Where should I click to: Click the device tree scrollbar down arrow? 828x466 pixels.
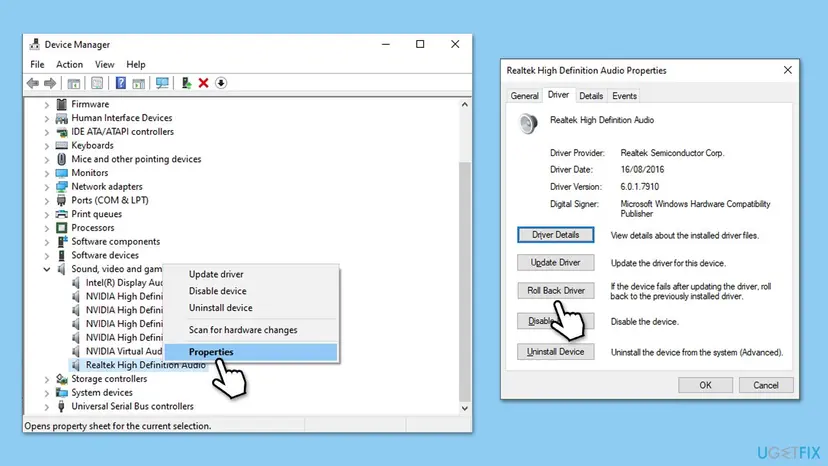coord(465,408)
